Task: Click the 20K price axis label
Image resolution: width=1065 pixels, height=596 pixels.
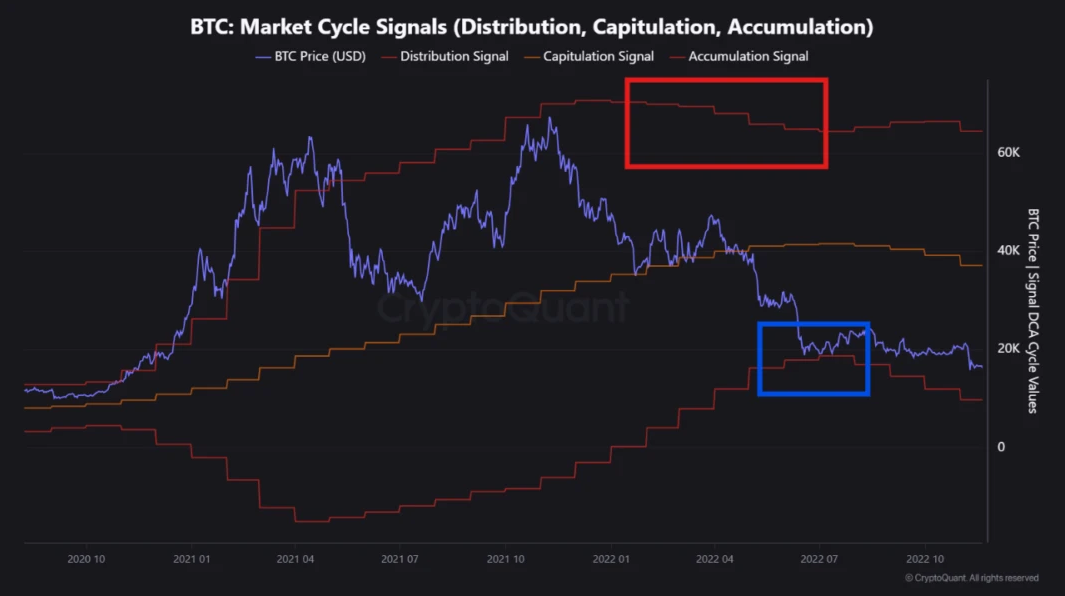Action: [1008, 349]
